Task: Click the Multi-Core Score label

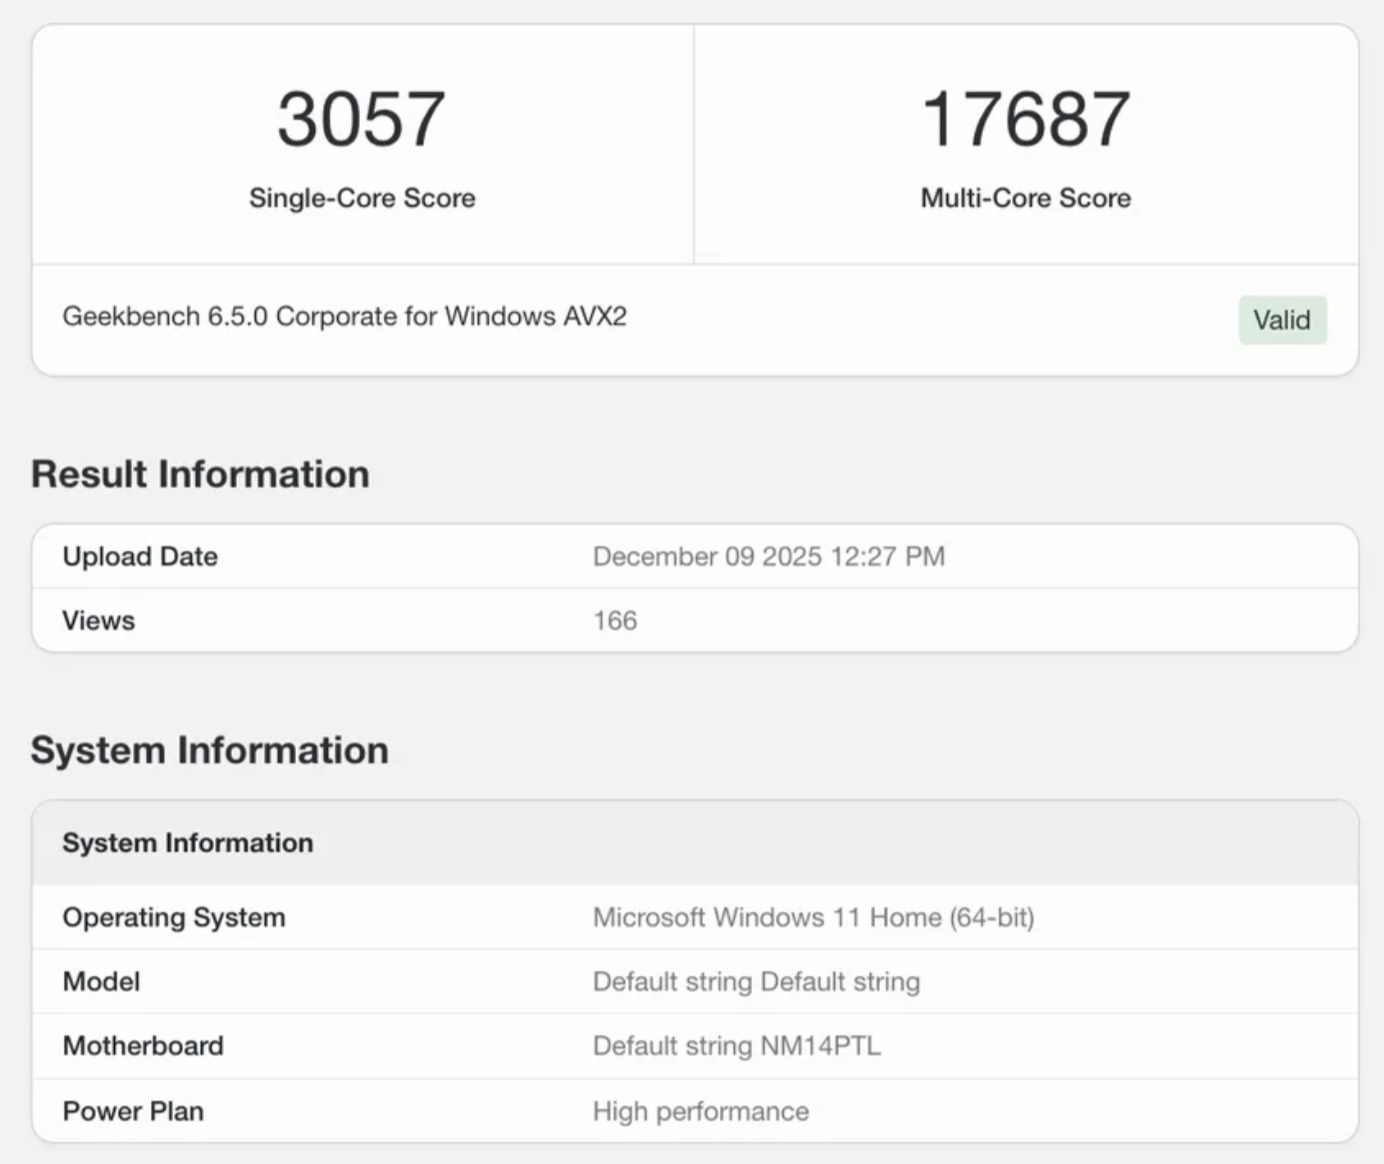Action: (x=1025, y=198)
